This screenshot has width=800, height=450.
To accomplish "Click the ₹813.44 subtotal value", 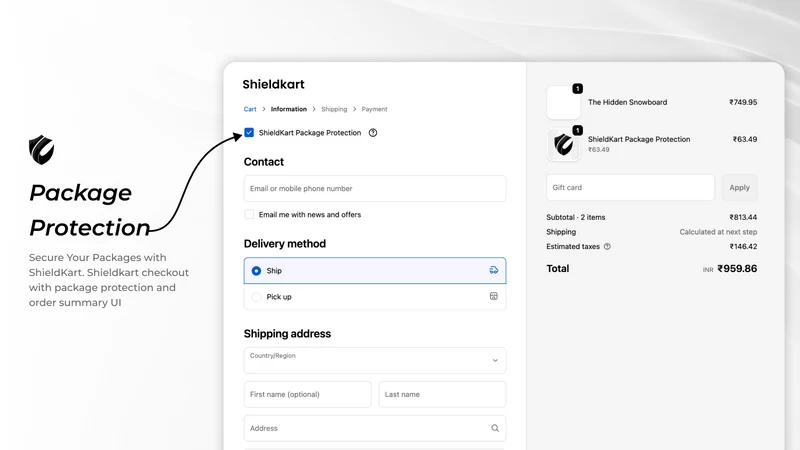I will (743, 217).
